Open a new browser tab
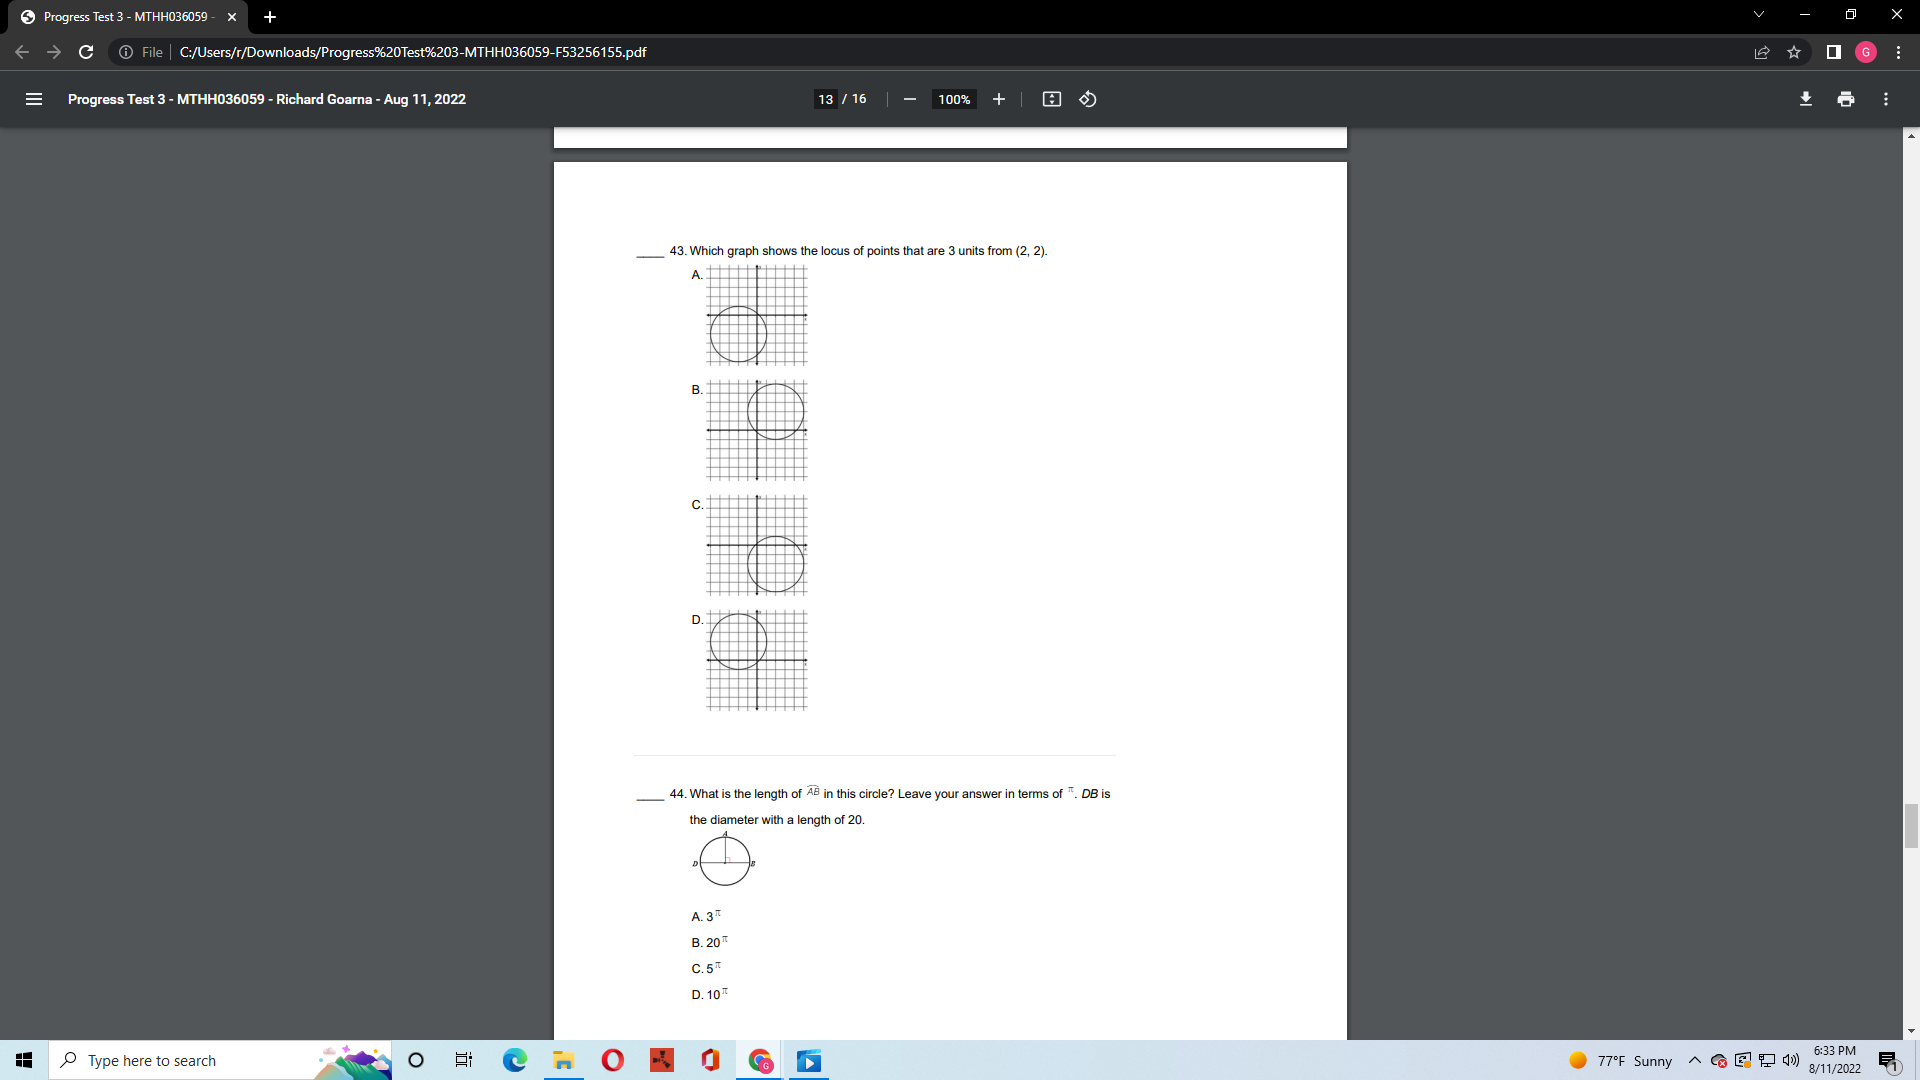The image size is (1920, 1080). coord(270,17)
